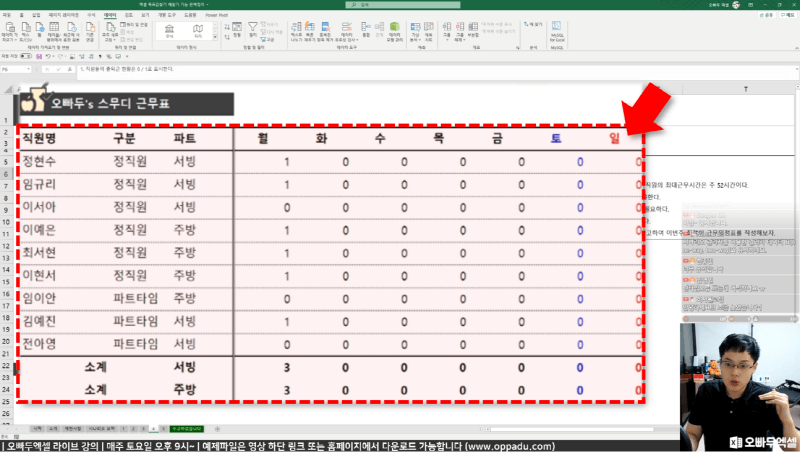Select sheet tab named 5
The image size is (800, 452).
click(x=163, y=429)
